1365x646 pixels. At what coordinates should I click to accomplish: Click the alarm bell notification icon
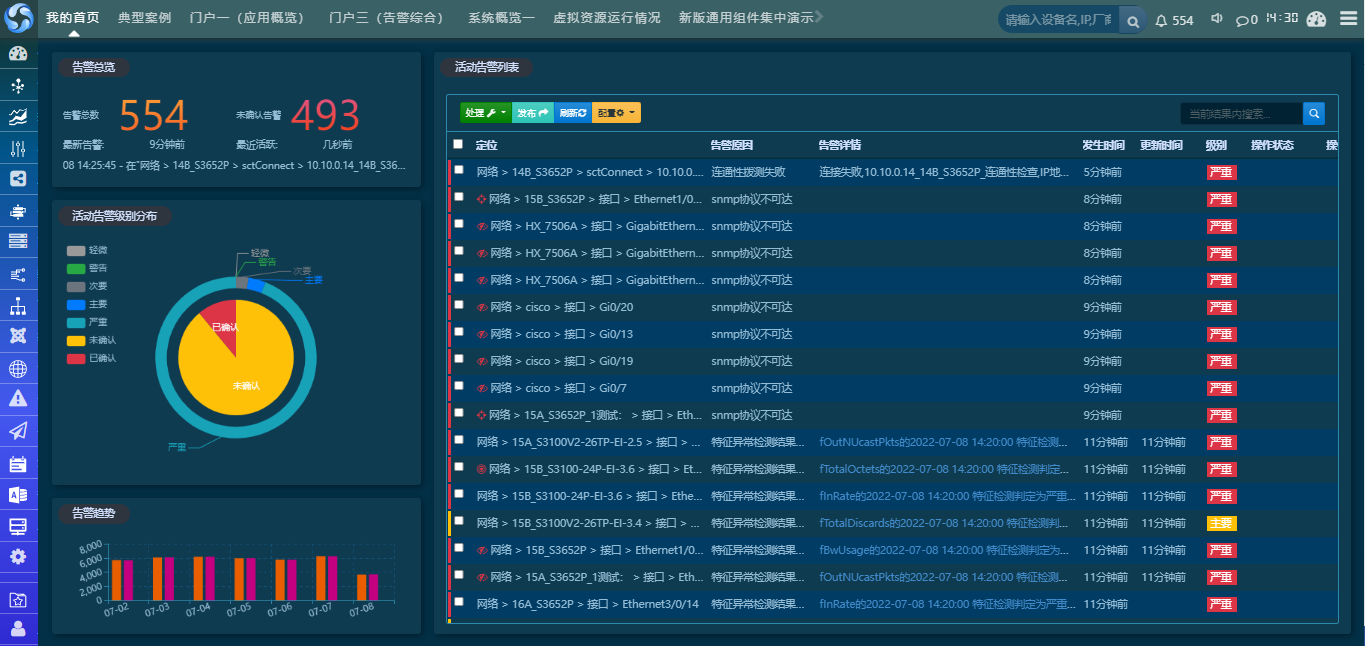[1161, 20]
